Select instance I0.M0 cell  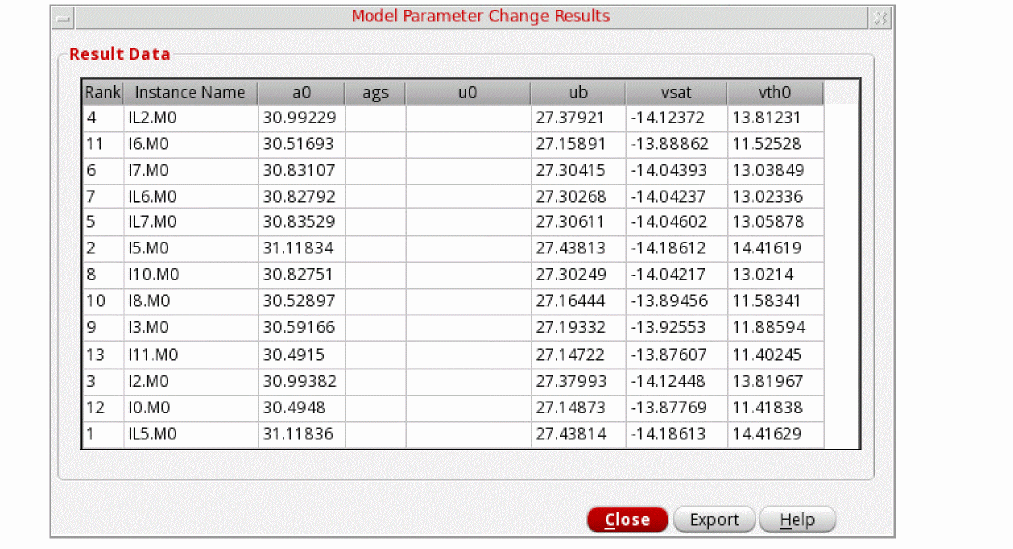coord(191,408)
